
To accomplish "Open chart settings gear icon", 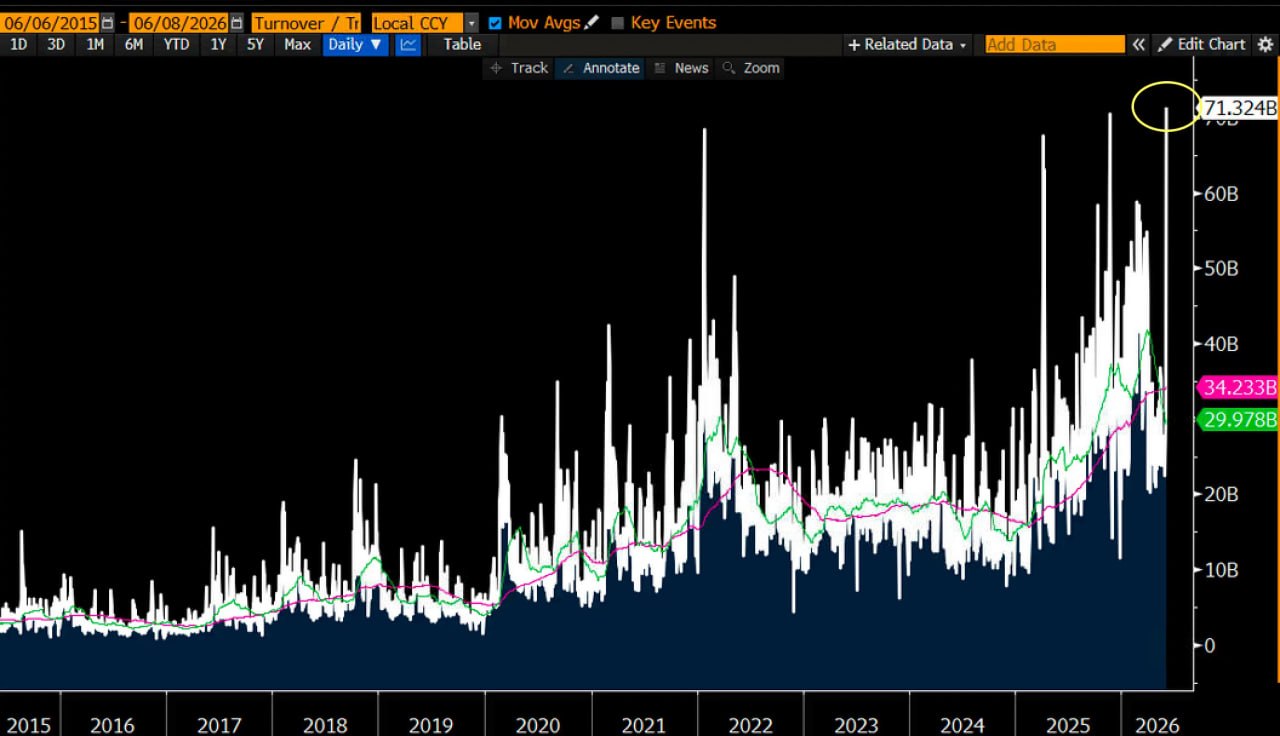I will [1265, 44].
